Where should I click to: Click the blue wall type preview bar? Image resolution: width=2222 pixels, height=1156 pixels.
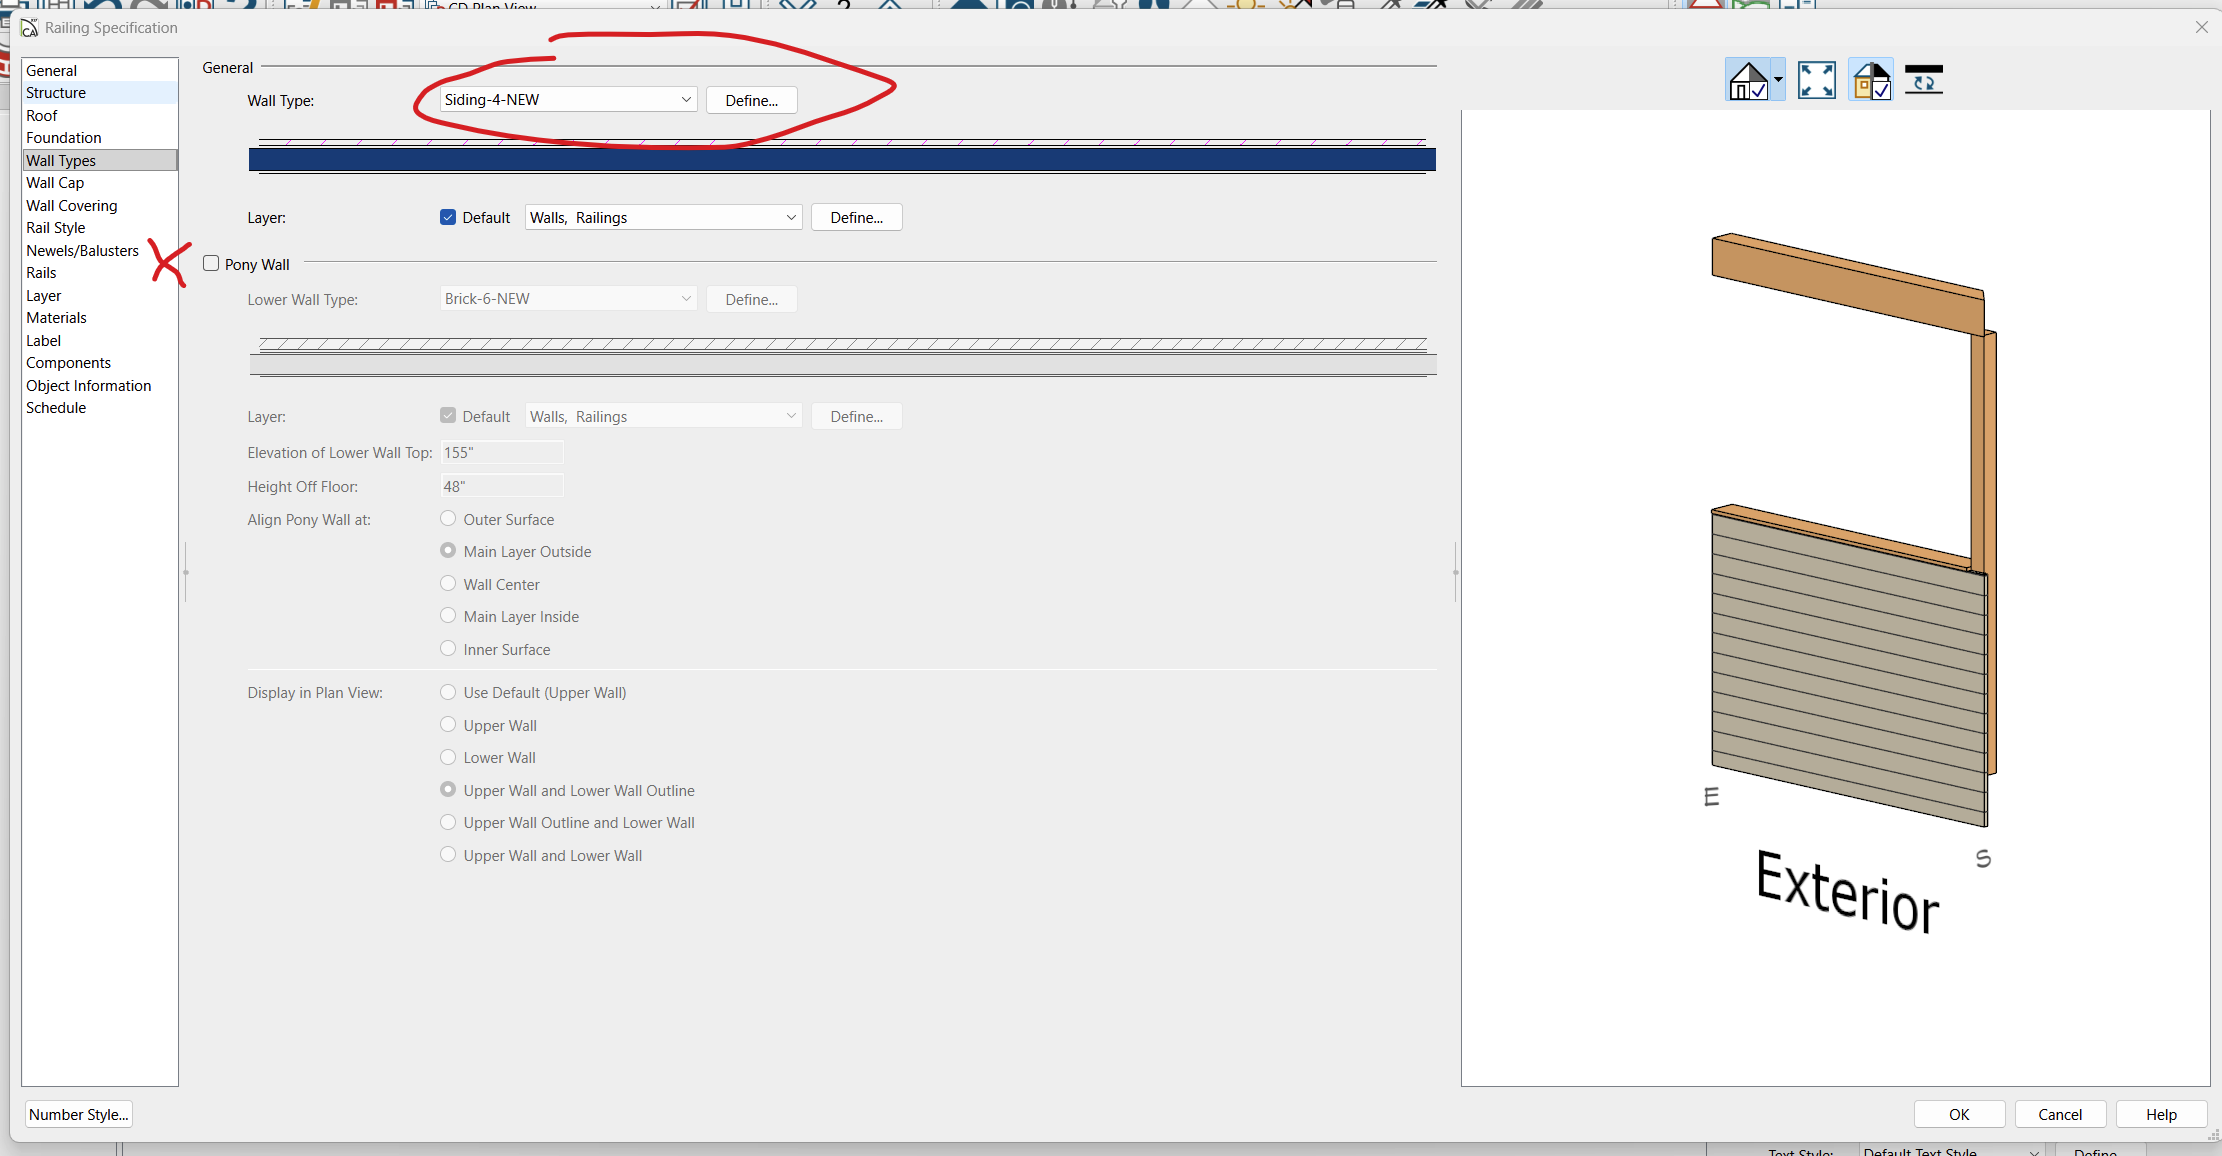point(841,159)
